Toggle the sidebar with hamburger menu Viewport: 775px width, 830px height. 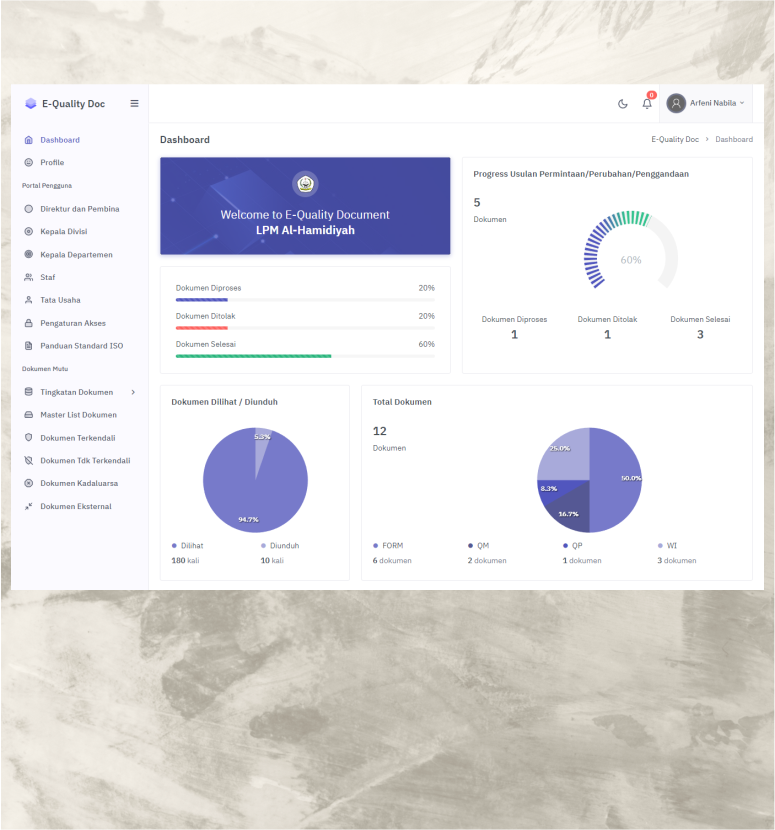coord(135,104)
